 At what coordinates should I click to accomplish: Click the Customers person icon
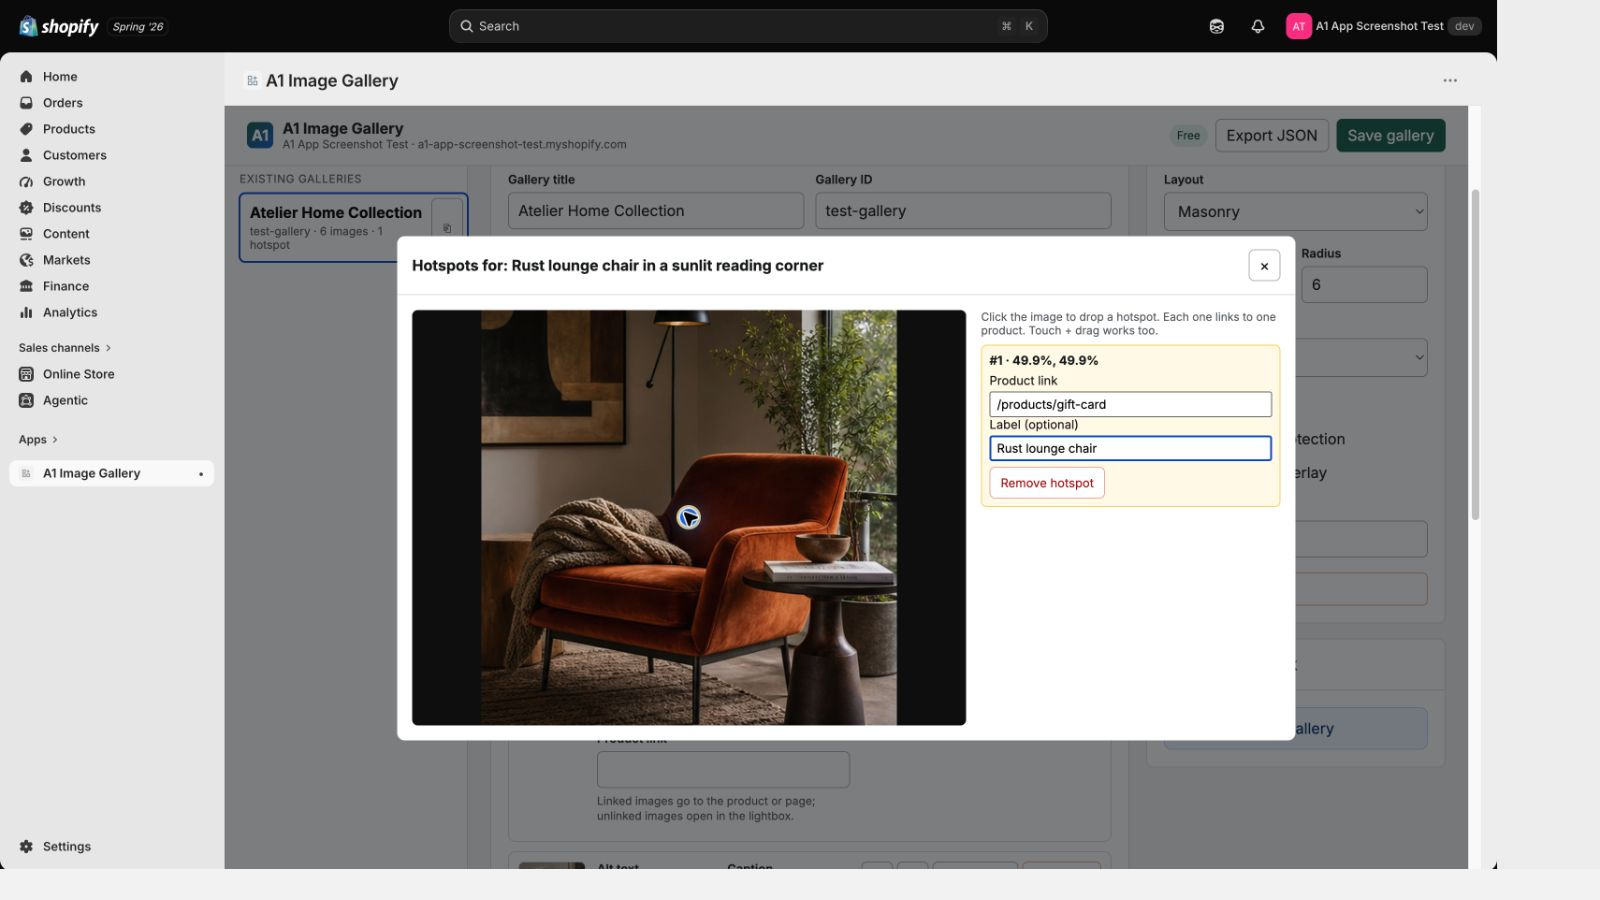click(x=26, y=155)
